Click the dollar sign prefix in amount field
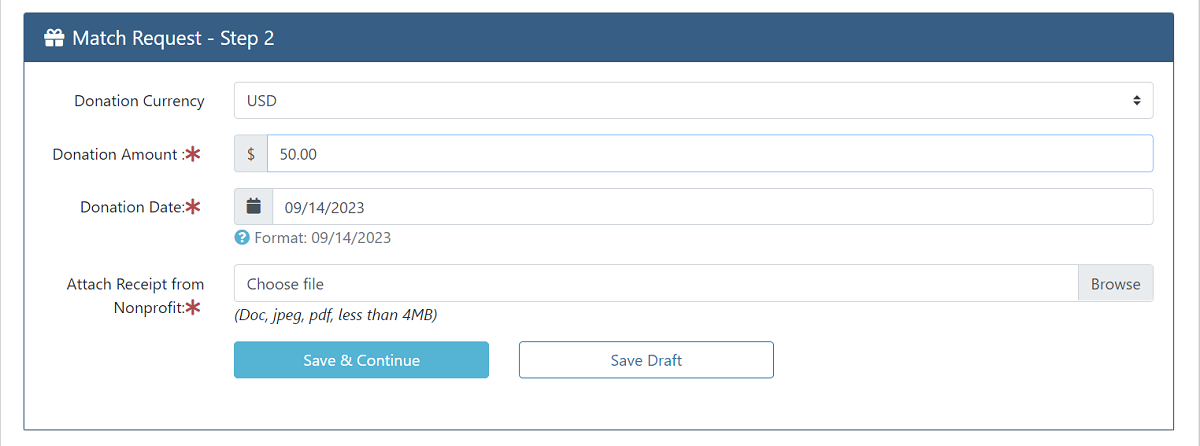The width and height of the screenshot is (1200, 446). click(251, 154)
